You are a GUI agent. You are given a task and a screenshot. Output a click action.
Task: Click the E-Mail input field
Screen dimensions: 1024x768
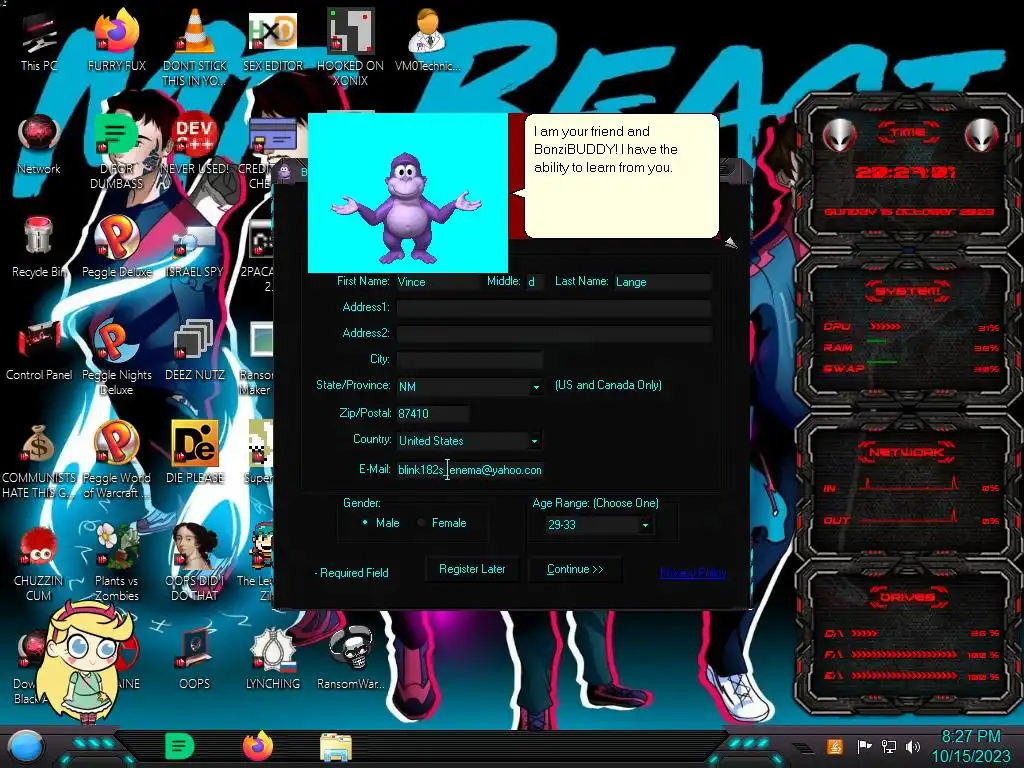469,470
